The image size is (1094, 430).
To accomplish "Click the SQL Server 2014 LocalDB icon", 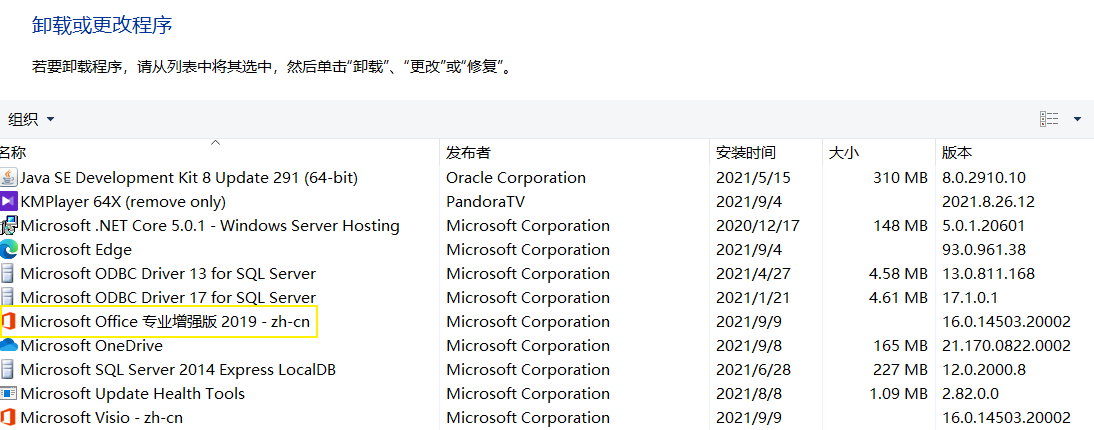I will (8, 369).
